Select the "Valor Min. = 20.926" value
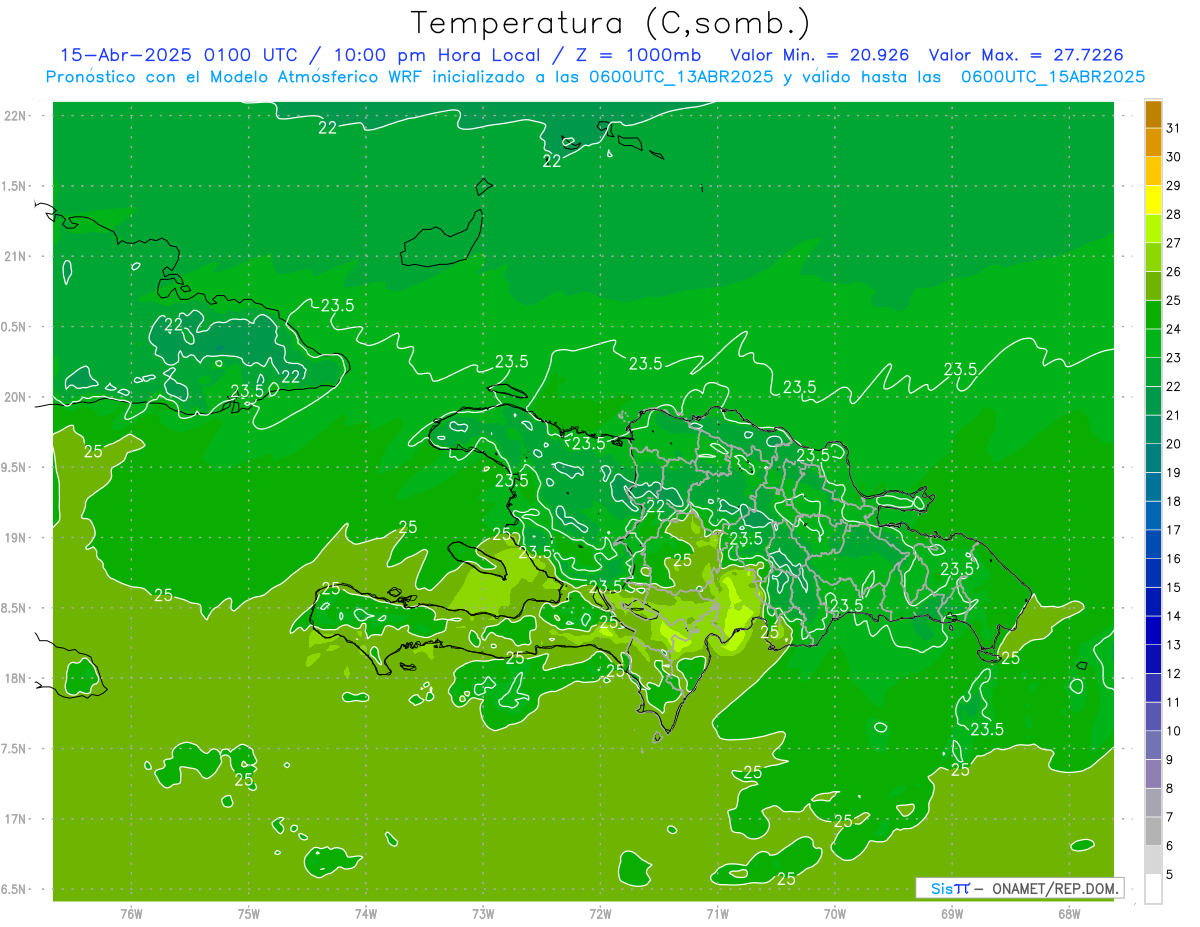The image size is (1200, 927). [820, 56]
